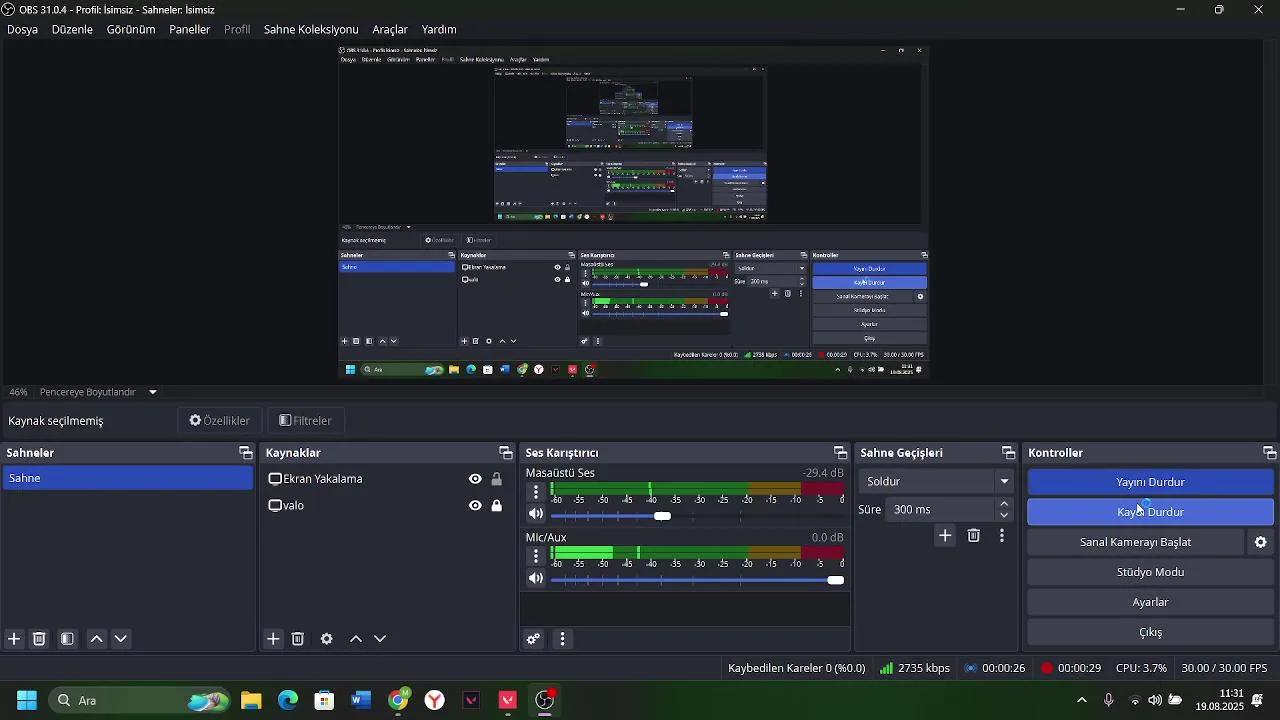Click Çıkış button
This screenshot has width=1280, height=720.
(x=1151, y=632)
